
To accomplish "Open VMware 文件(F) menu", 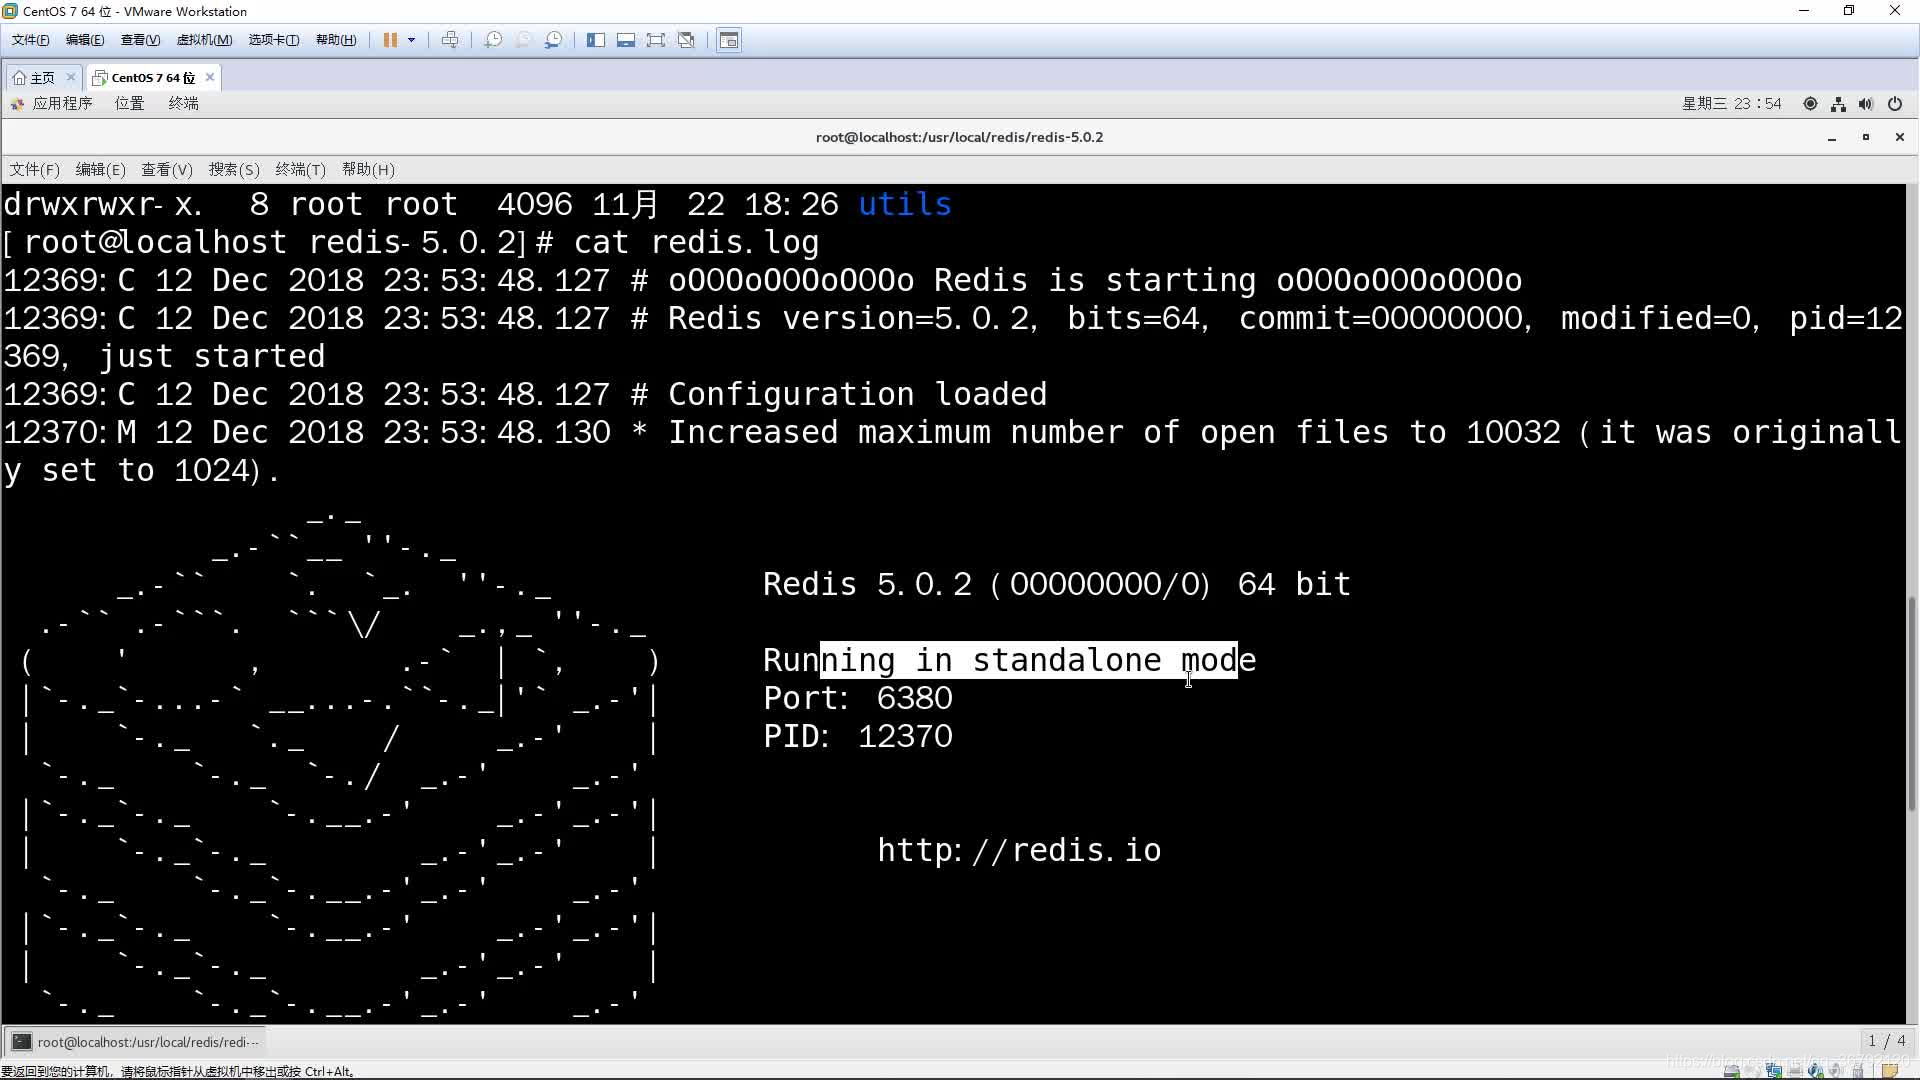I will (30, 40).
